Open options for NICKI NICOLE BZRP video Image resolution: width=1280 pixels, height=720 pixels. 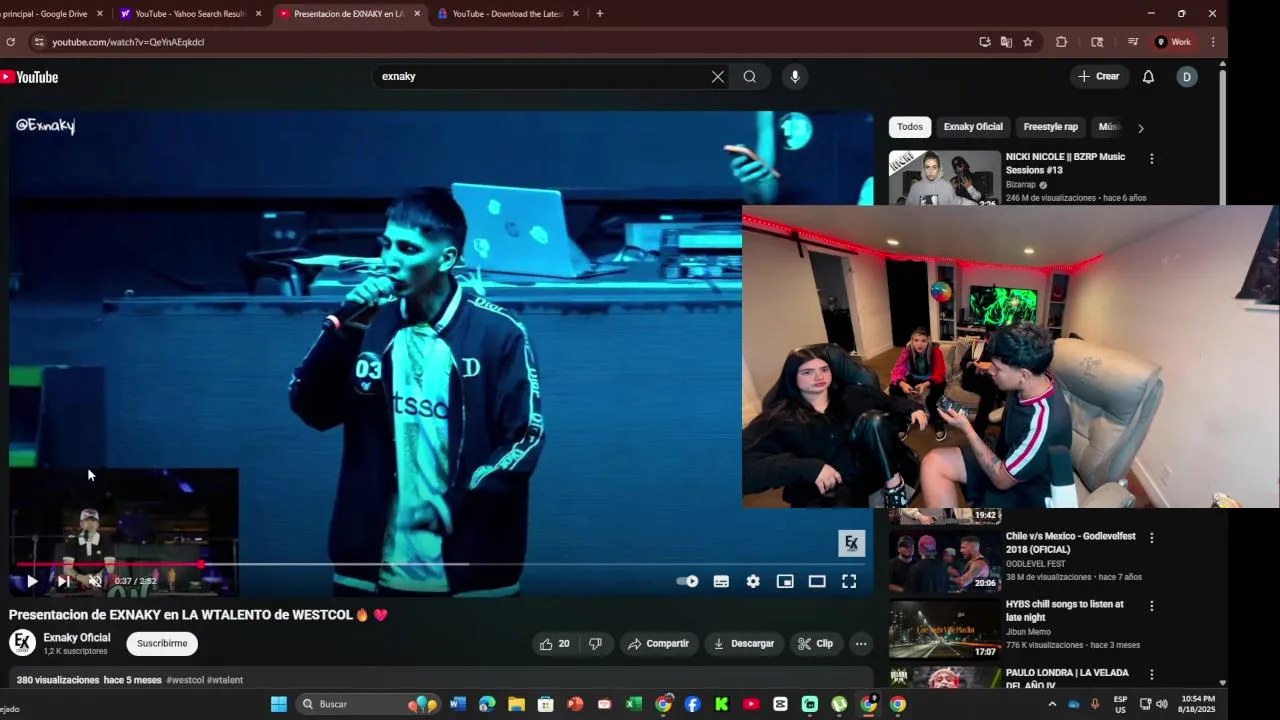tap(1151, 159)
